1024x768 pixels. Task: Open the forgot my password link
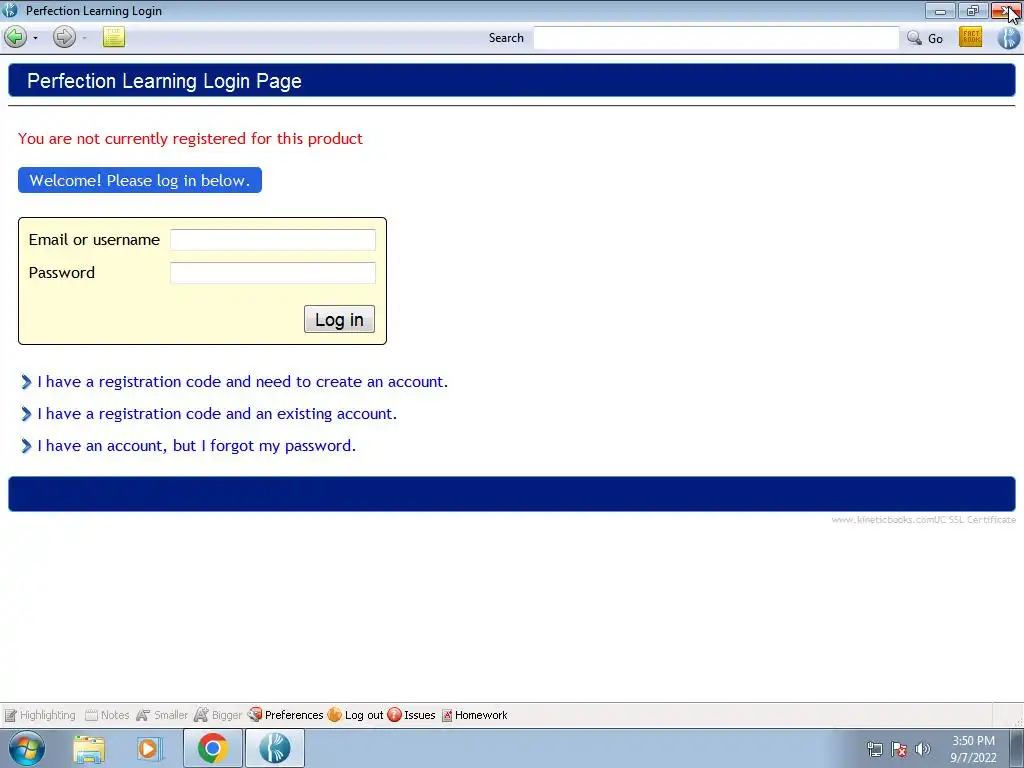(197, 445)
